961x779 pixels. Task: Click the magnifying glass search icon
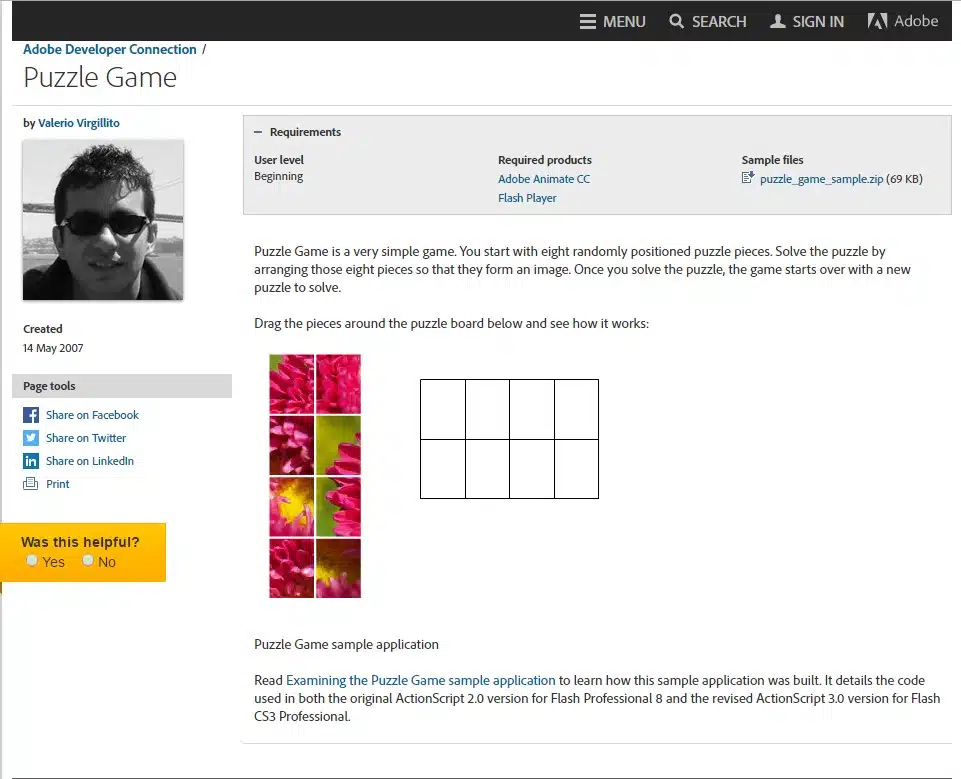click(677, 21)
